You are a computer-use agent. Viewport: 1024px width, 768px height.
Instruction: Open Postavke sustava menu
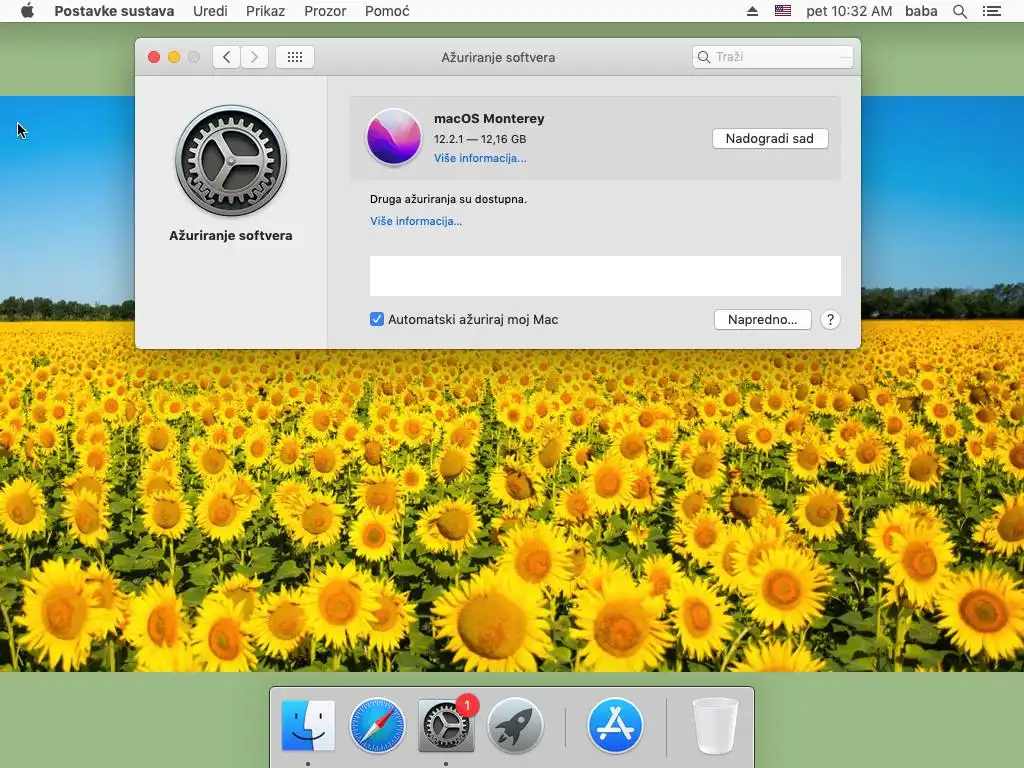tap(114, 11)
